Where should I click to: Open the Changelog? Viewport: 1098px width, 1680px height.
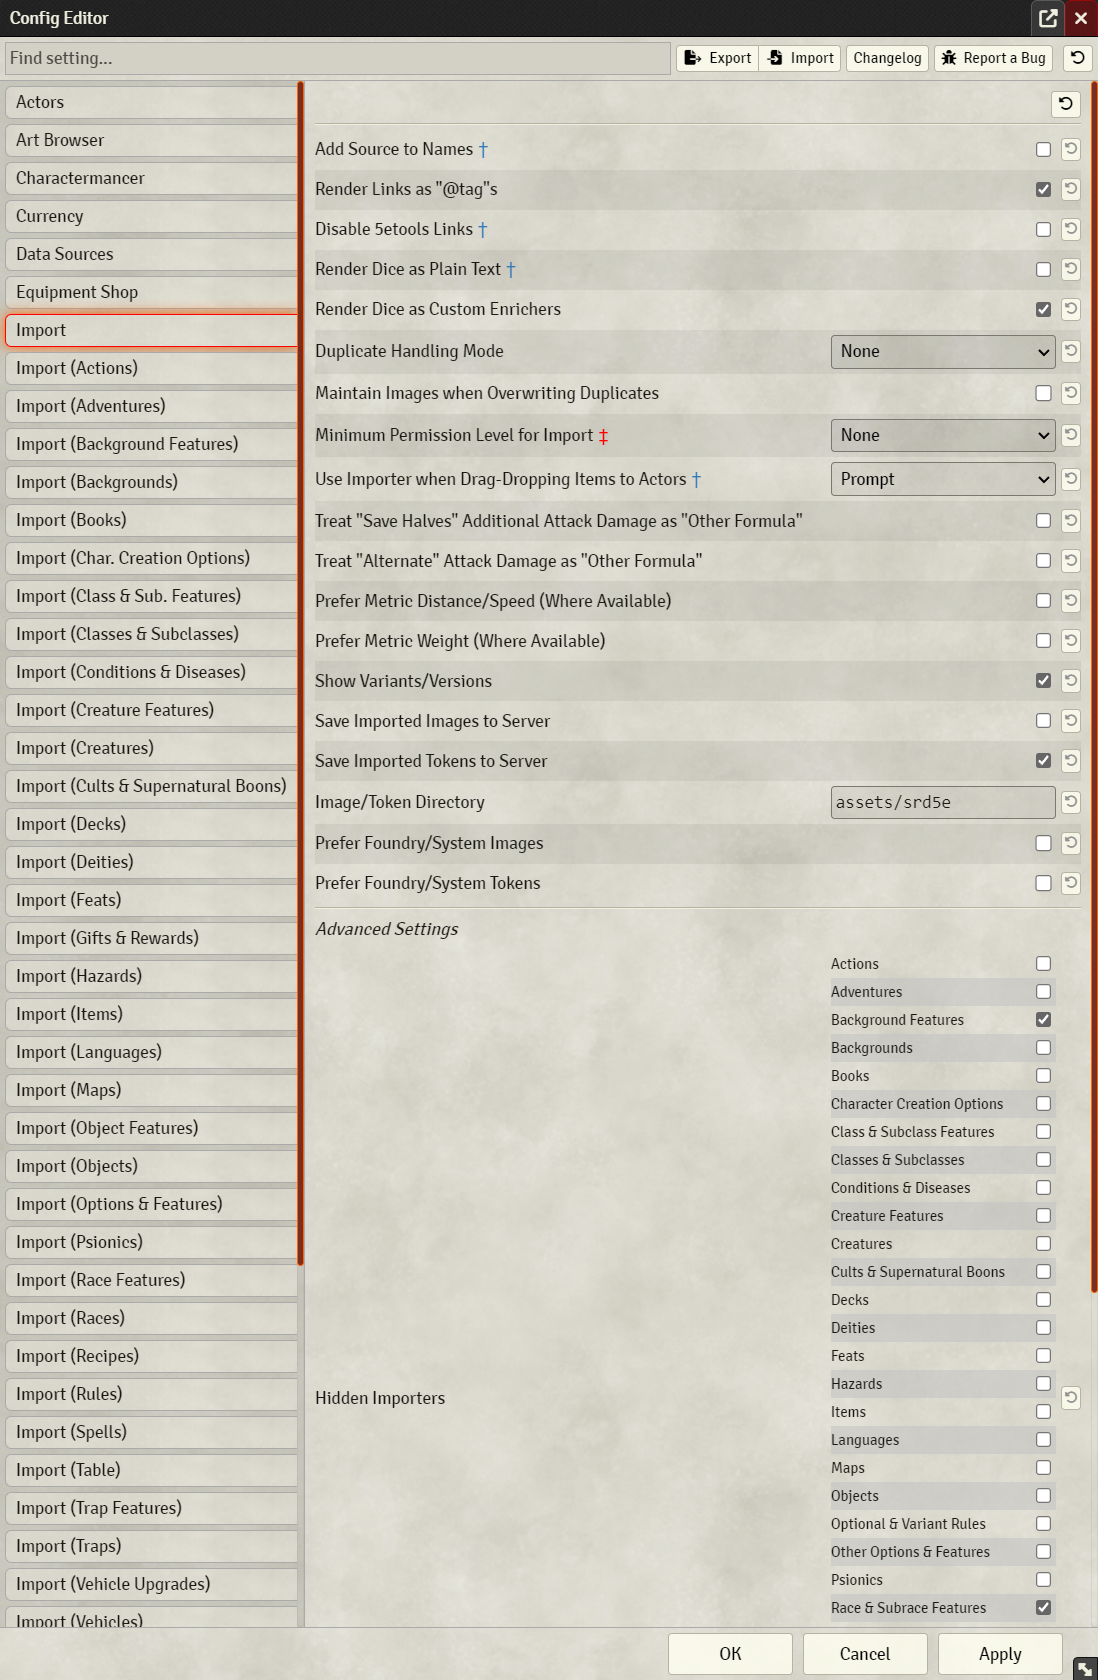click(887, 58)
